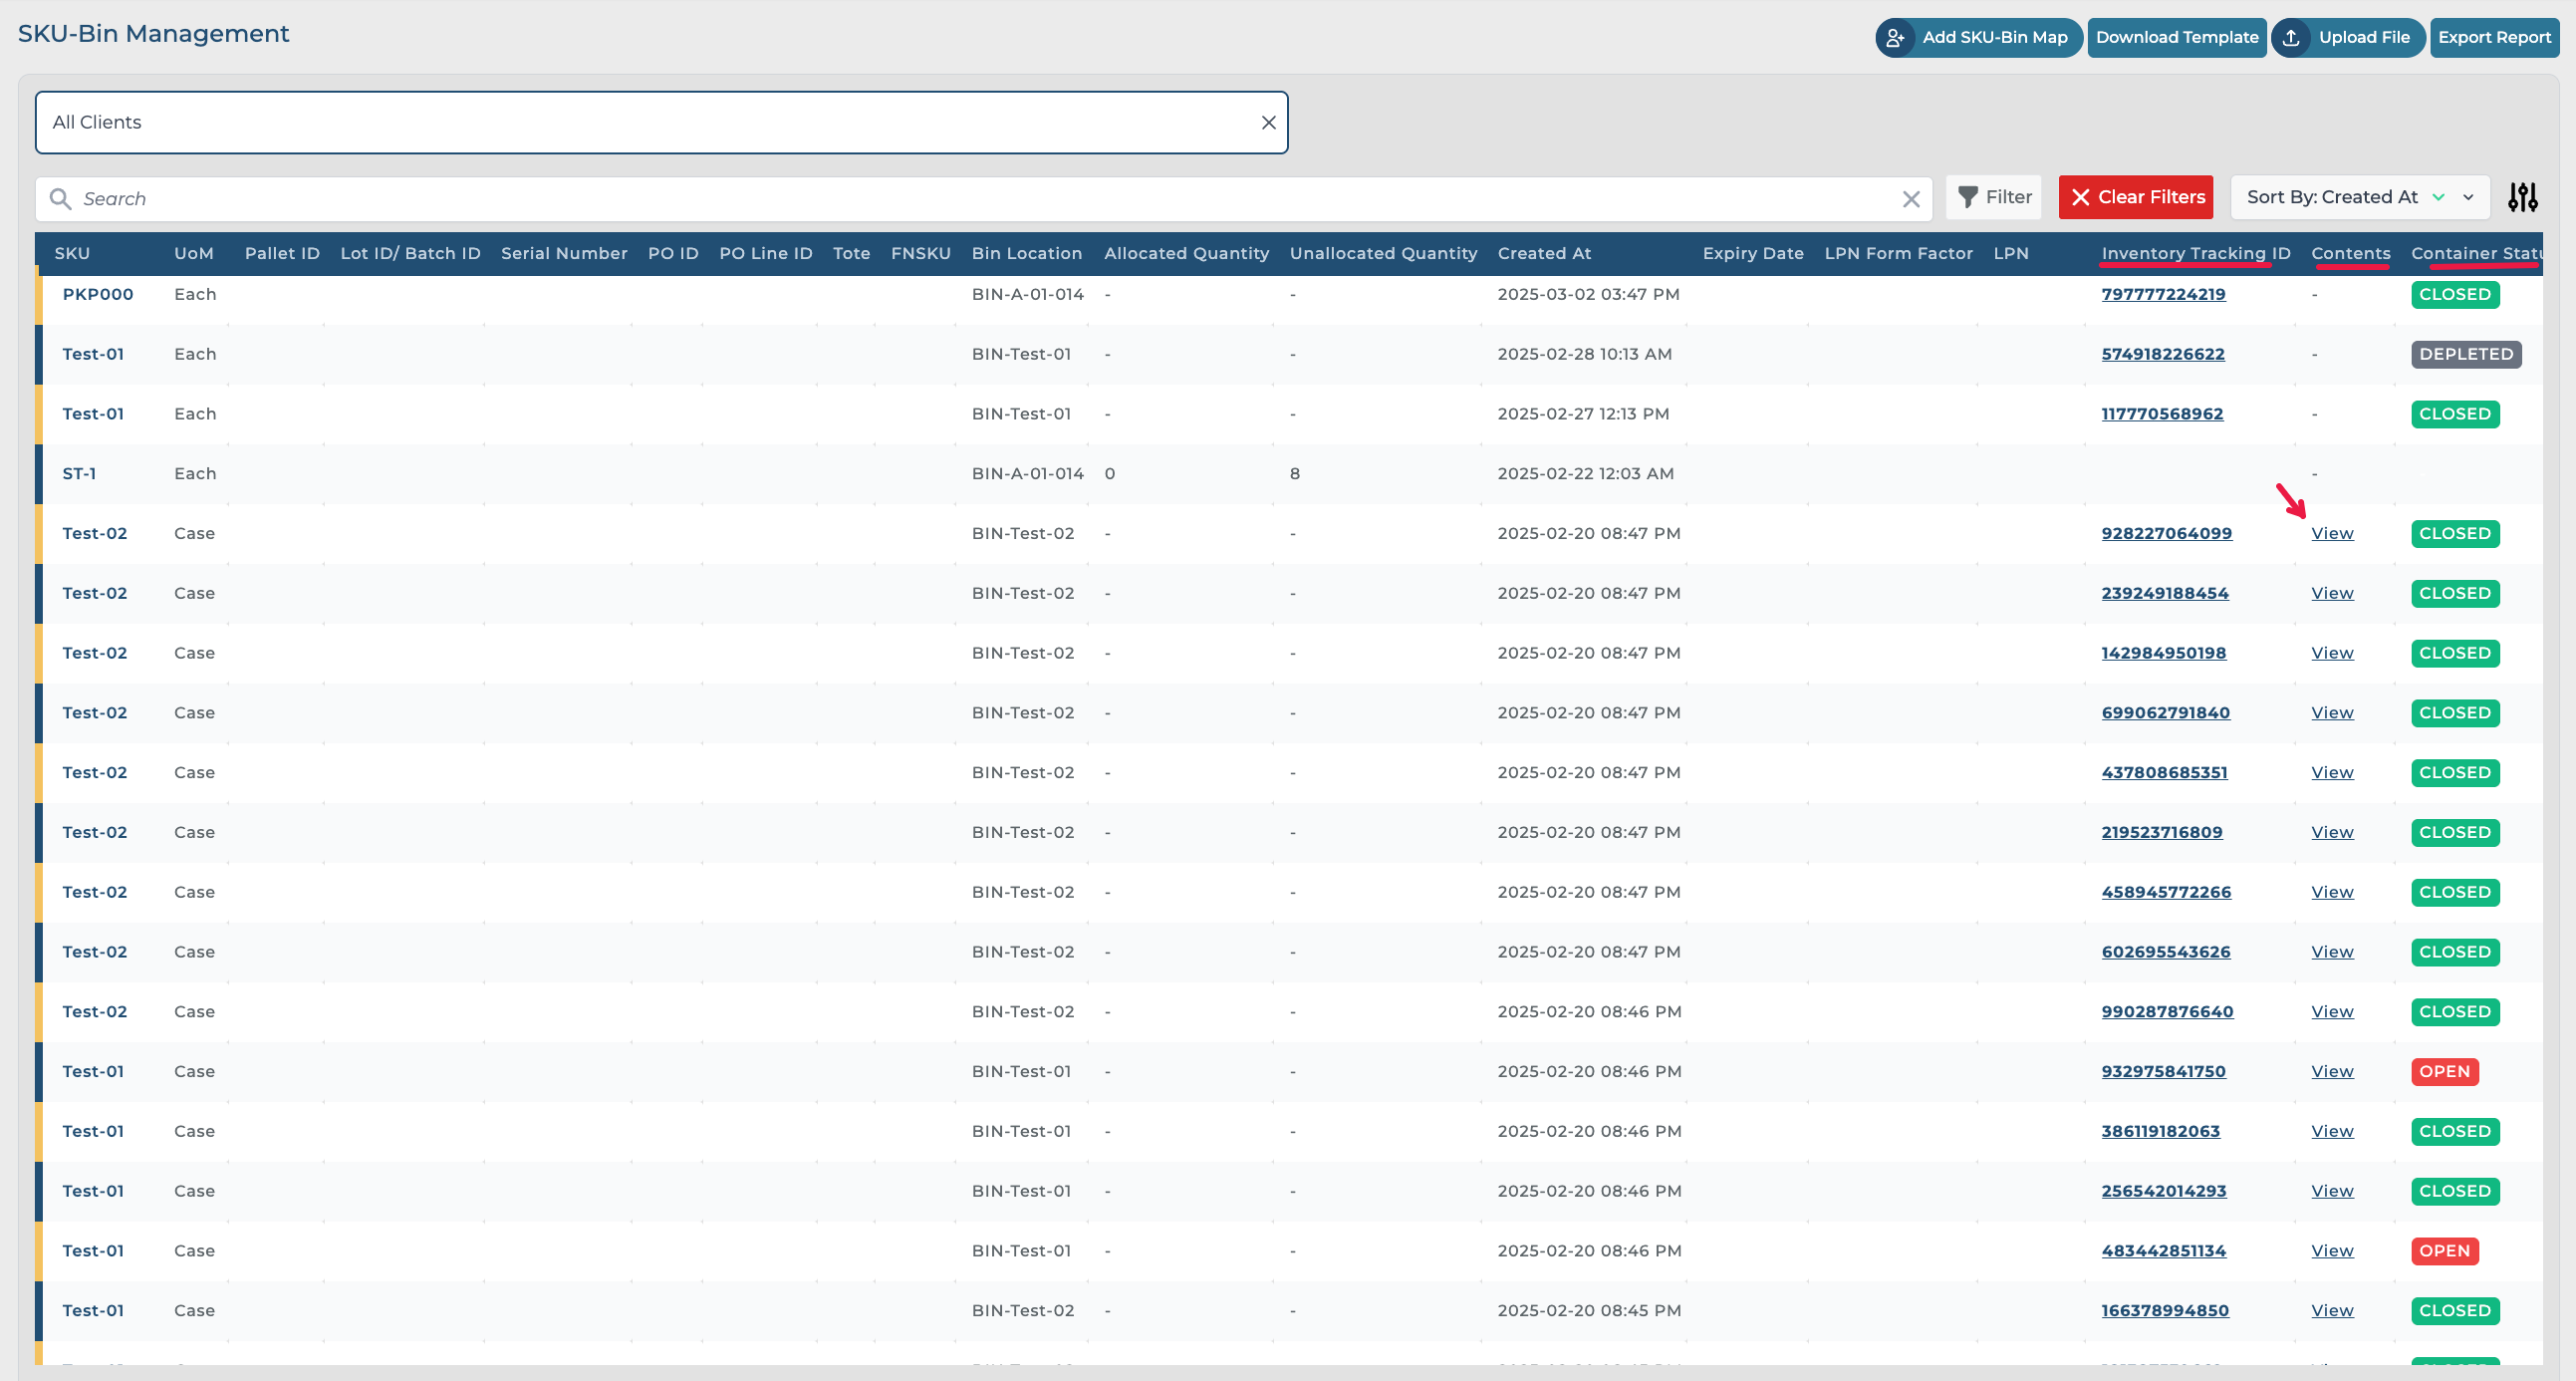This screenshot has height=1381, width=2576.
Task: Toggle sort direction green chevron
Action: point(2438,197)
